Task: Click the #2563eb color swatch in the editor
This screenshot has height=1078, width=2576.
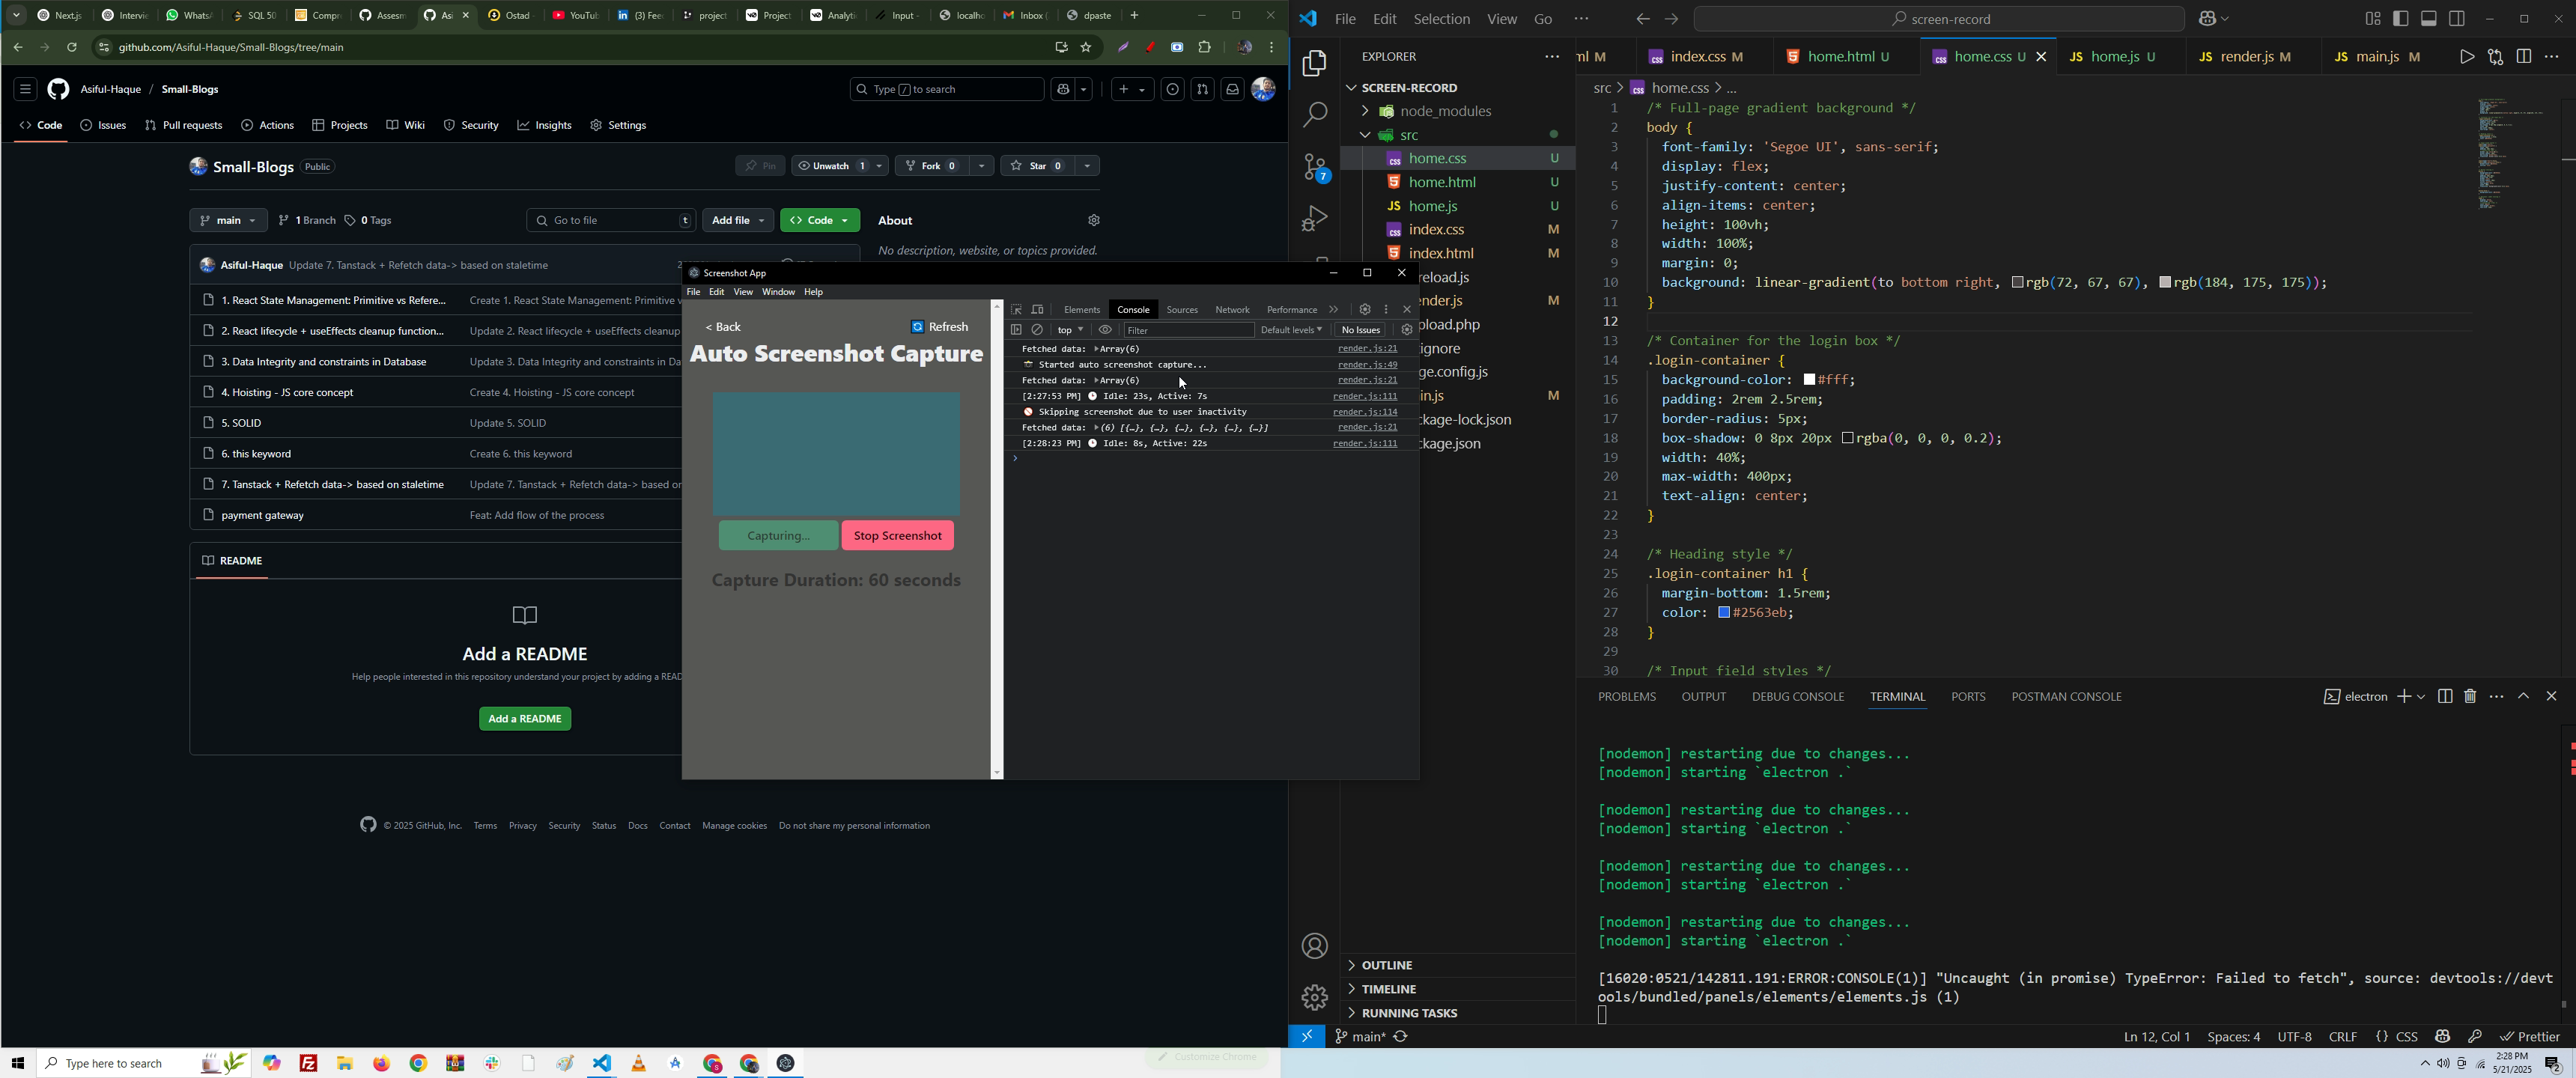Action: pos(1724,613)
